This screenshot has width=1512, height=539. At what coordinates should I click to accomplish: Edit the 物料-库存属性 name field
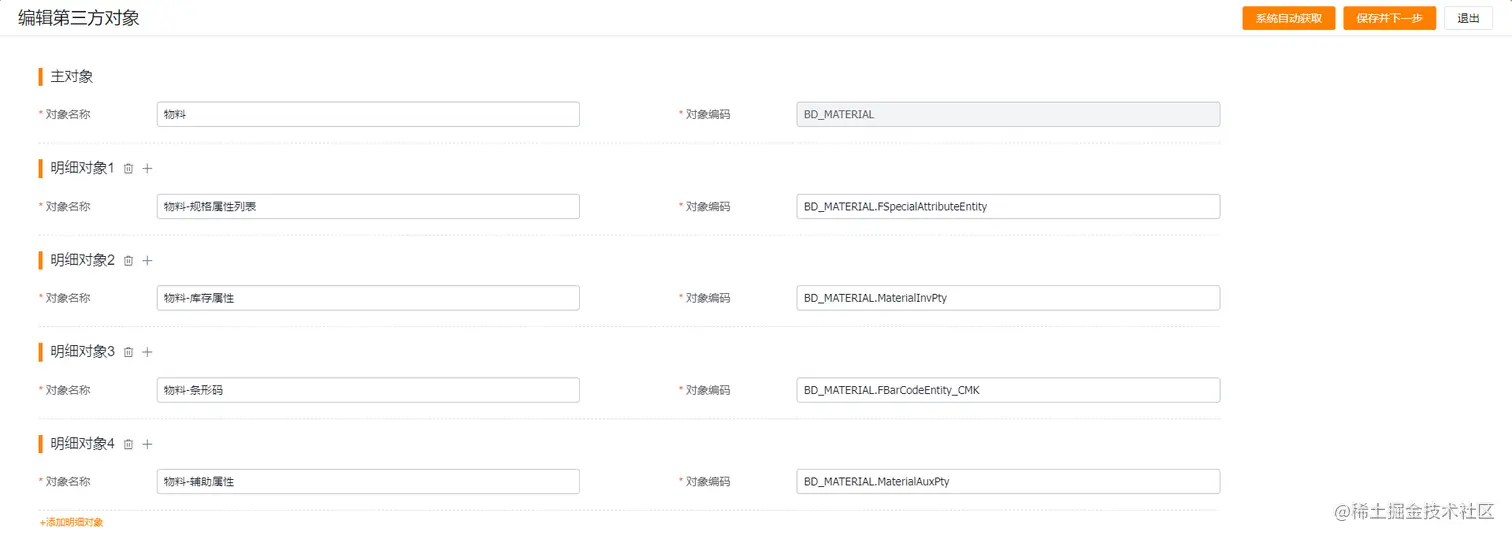pyautogui.click(x=368, y=298)
